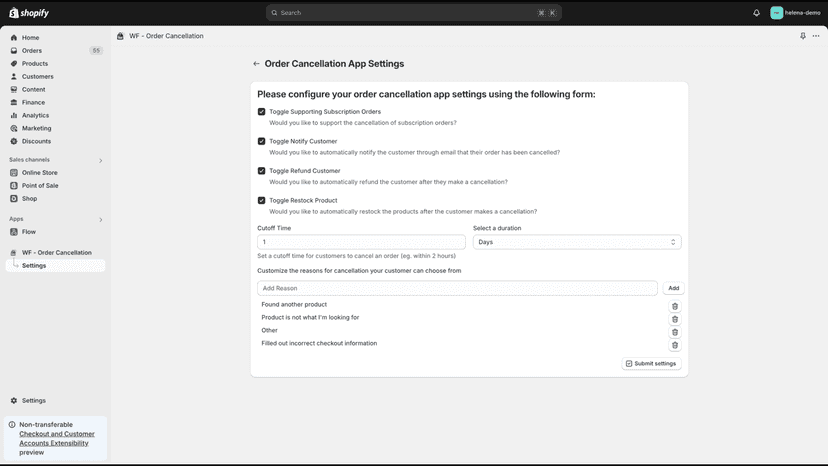Click the Orders inbox icon
The height and width of the screenshot is (466, 828).
14,51
